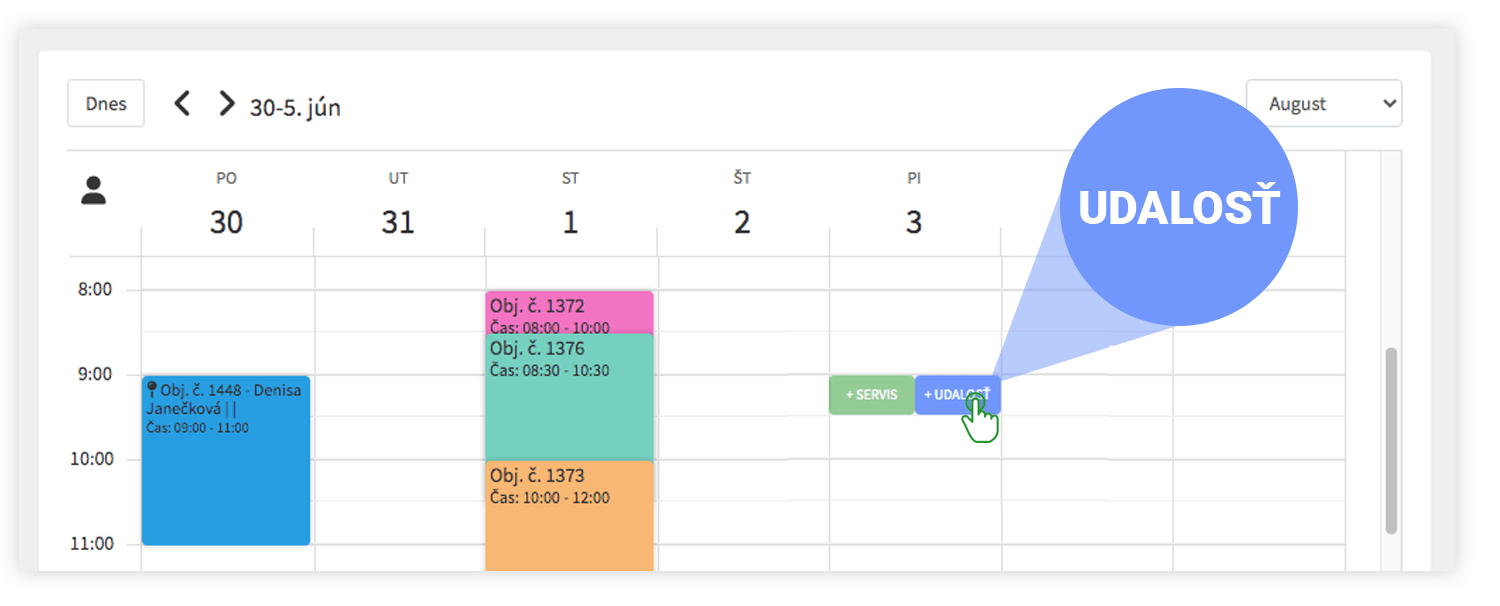Click the 30-5. jún date range title
The height and width of the screenshot is (606, 1500).
[295, 107]
